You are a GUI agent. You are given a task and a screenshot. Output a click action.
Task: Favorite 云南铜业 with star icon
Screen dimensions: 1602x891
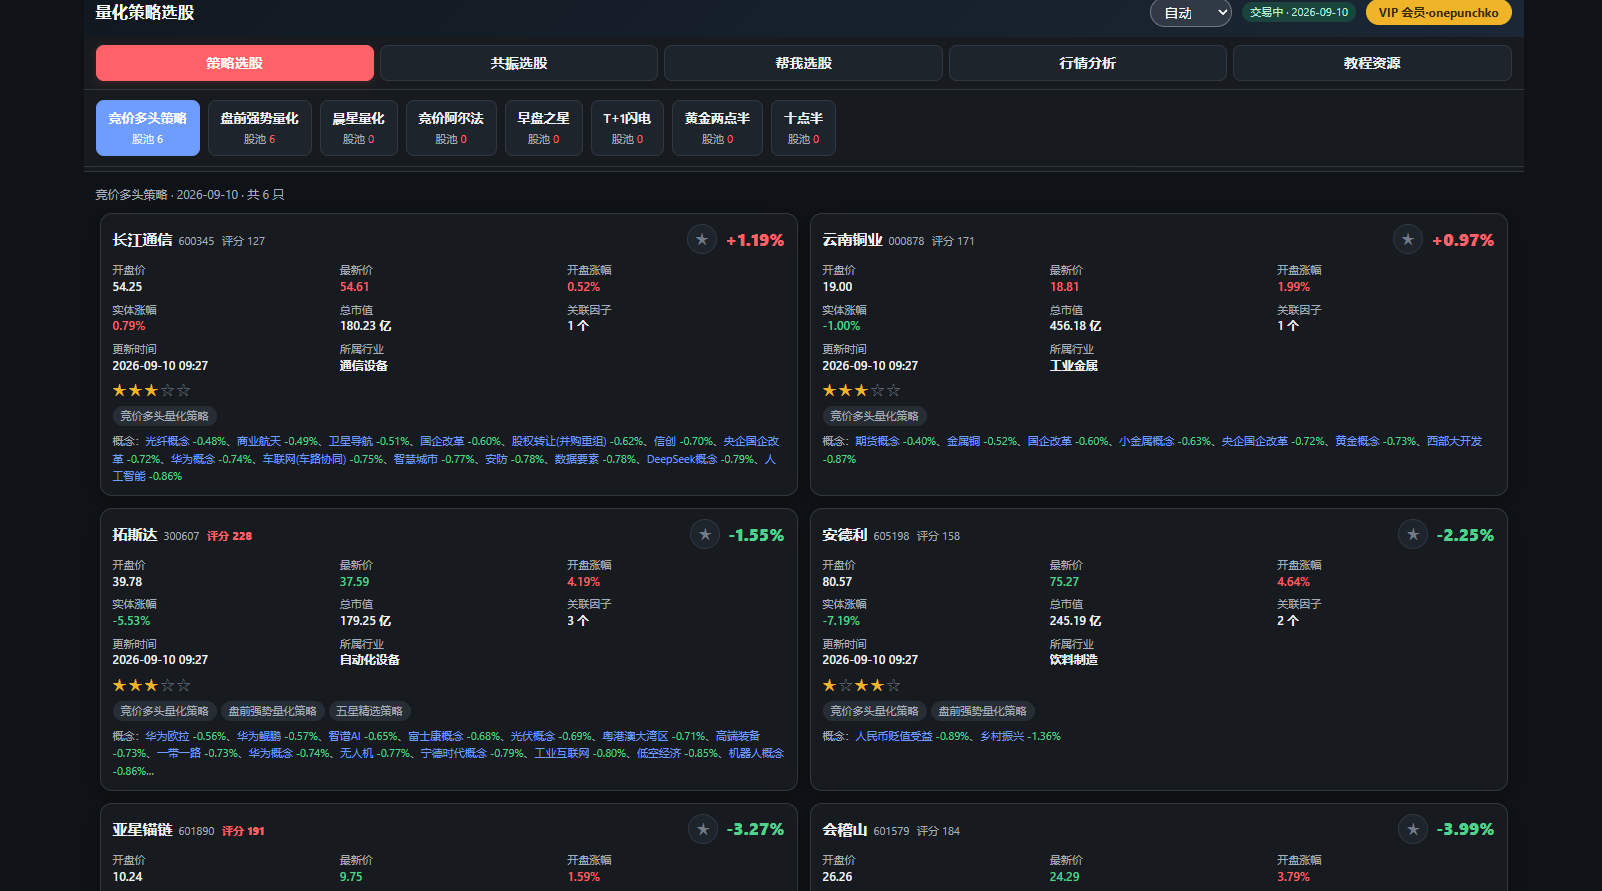click(1408, 240)
